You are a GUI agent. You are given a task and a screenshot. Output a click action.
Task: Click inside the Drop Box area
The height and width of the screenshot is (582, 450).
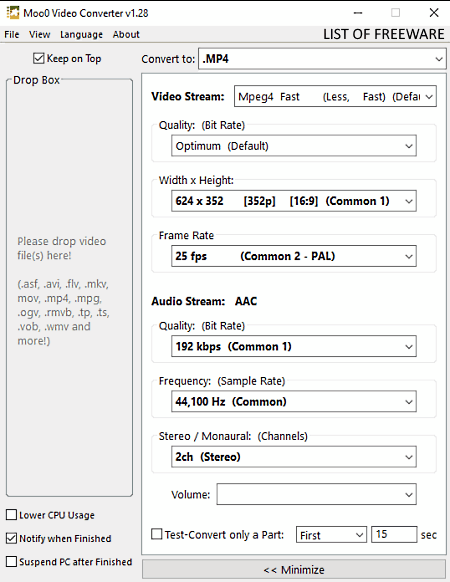tap(69, 288)
